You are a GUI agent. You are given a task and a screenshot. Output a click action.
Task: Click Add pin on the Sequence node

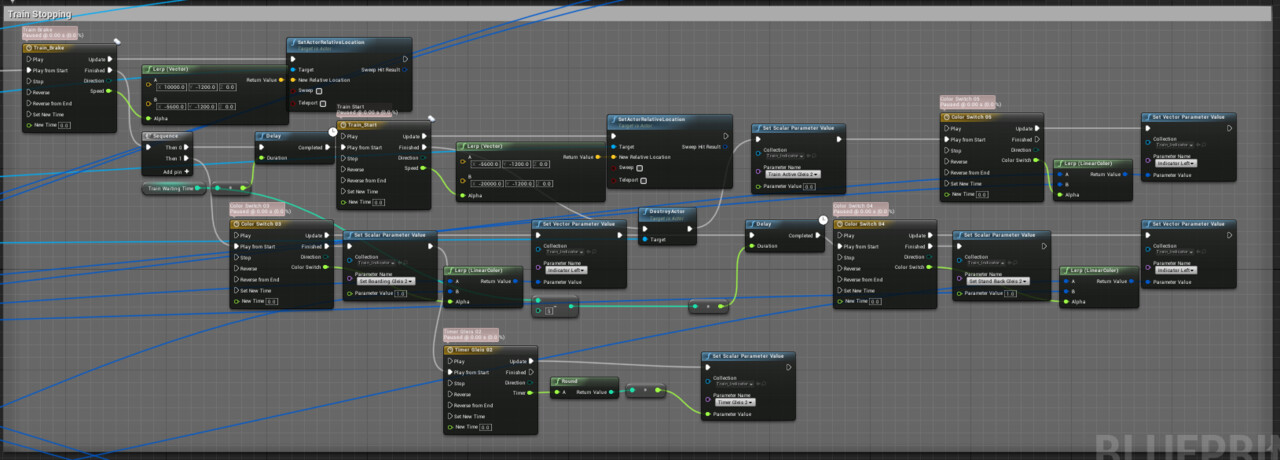174,171
